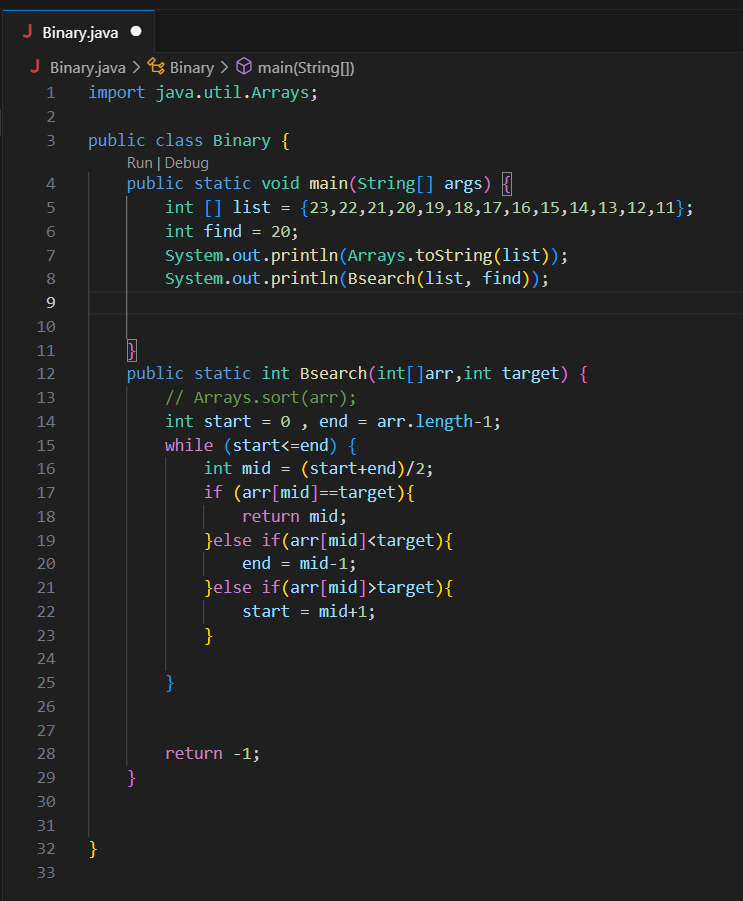The width and height of the screenshot is (743, 901).
Task: Click class closing brace on line 32
Action: [93, 849]
